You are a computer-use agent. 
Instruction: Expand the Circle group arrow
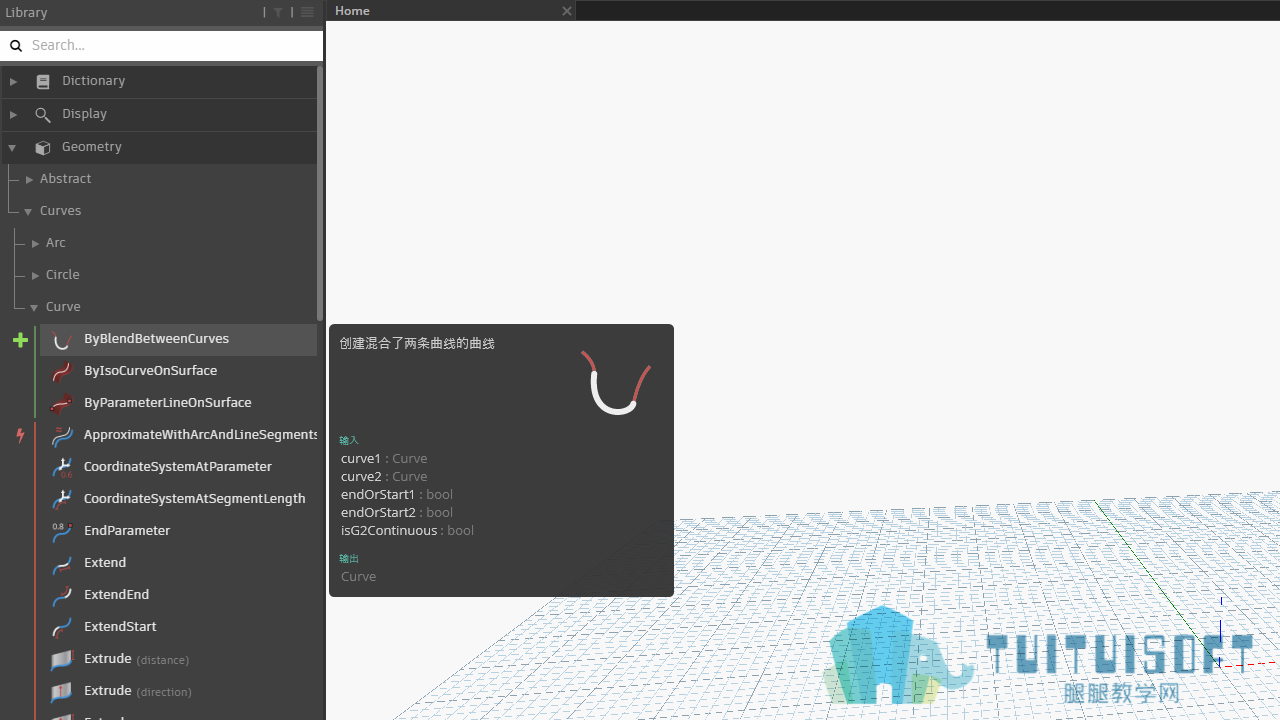click(35, 275)
